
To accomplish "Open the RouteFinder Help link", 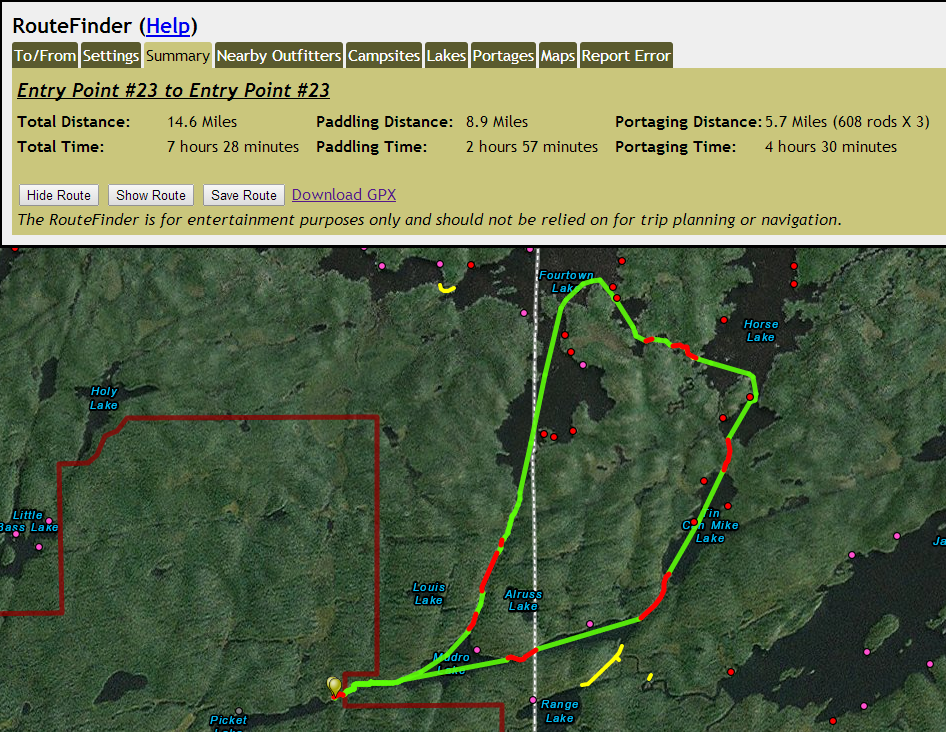I will pyautogui.click(x=167, y=26).
